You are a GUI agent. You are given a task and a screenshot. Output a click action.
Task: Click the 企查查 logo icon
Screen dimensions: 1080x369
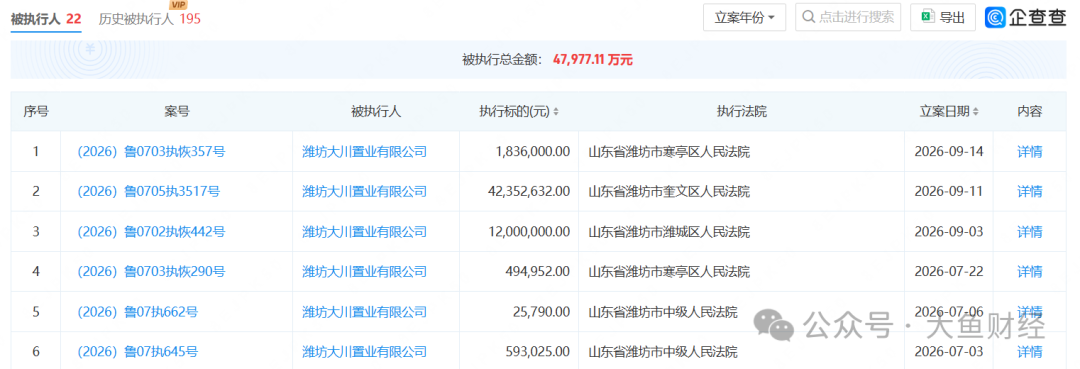click(996, 18)
